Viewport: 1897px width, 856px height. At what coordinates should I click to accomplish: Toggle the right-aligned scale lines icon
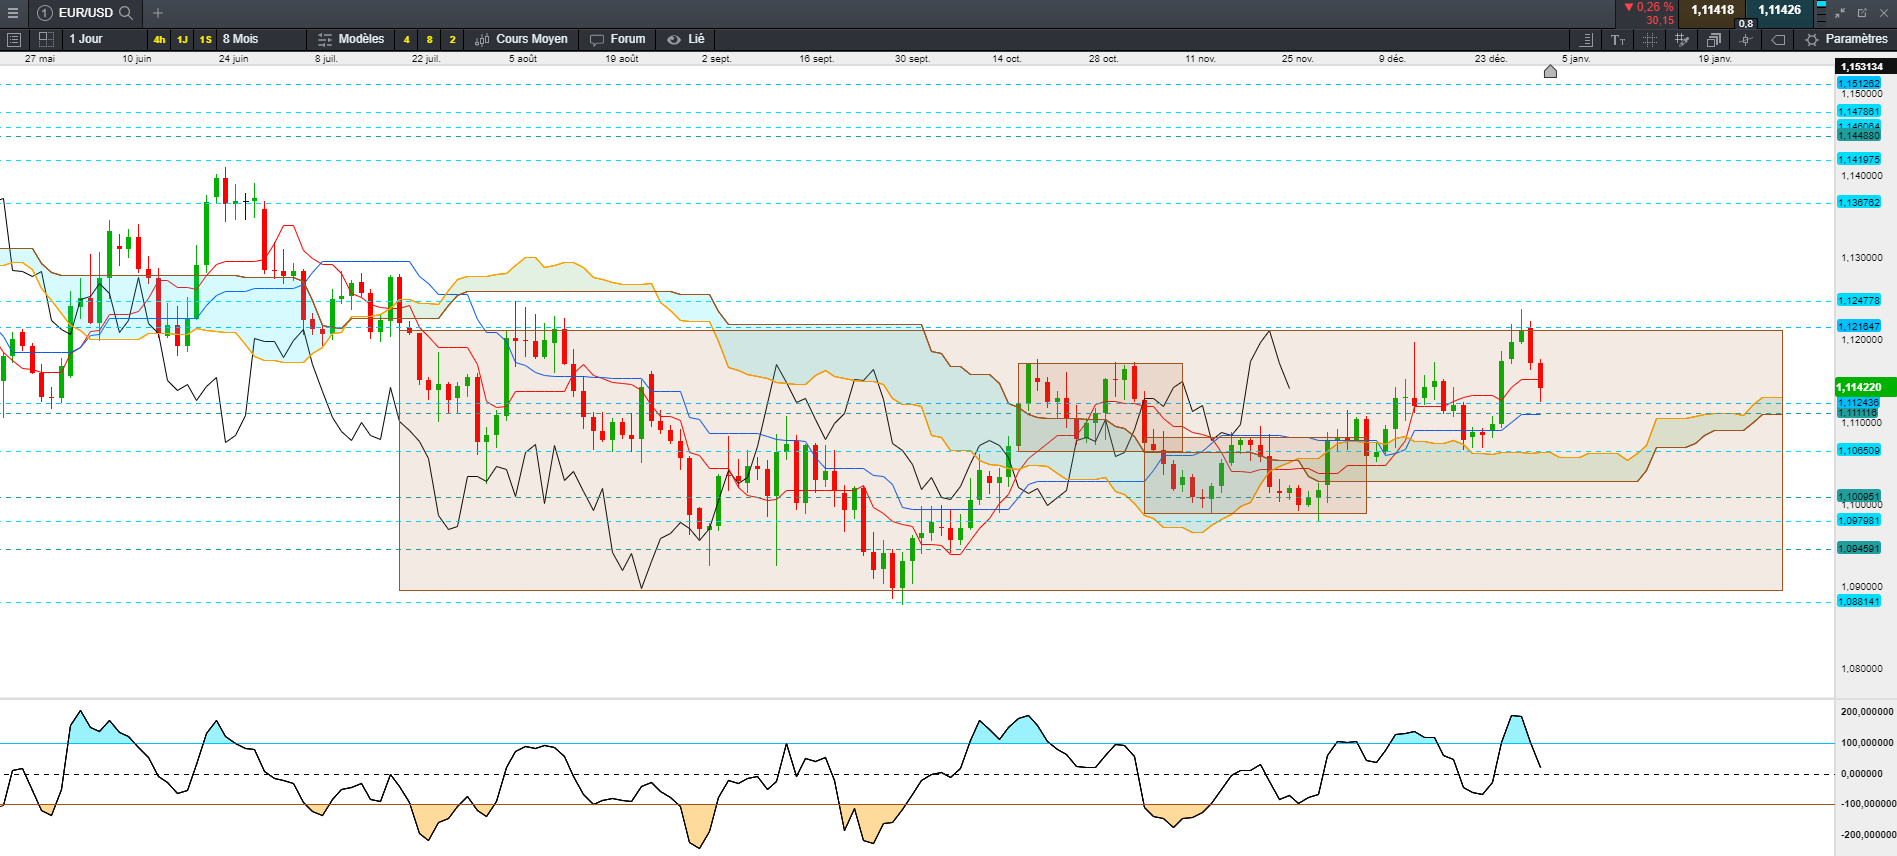(x=1586, y=40)
